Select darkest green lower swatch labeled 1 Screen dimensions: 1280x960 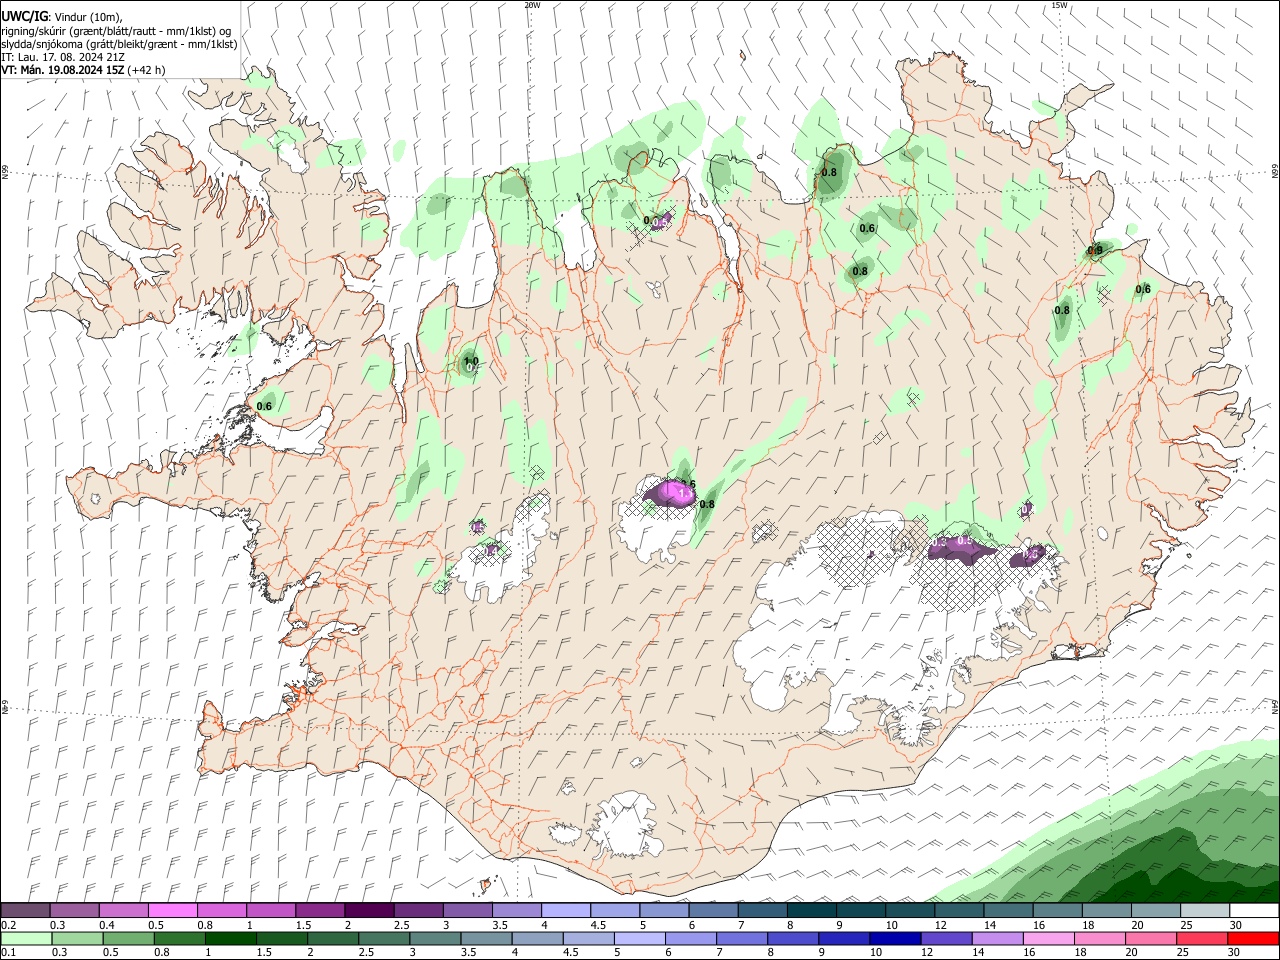pyautogui.click(x=230, y=938)
